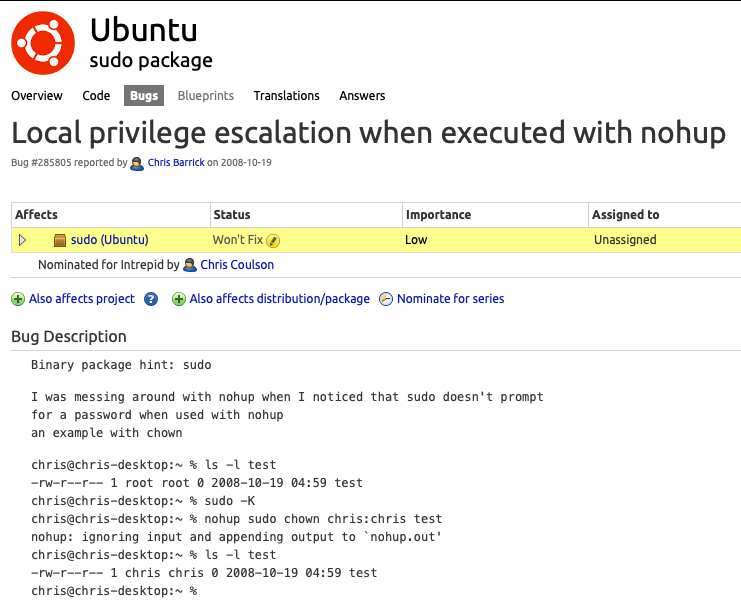Open the Overview tab

37,95
